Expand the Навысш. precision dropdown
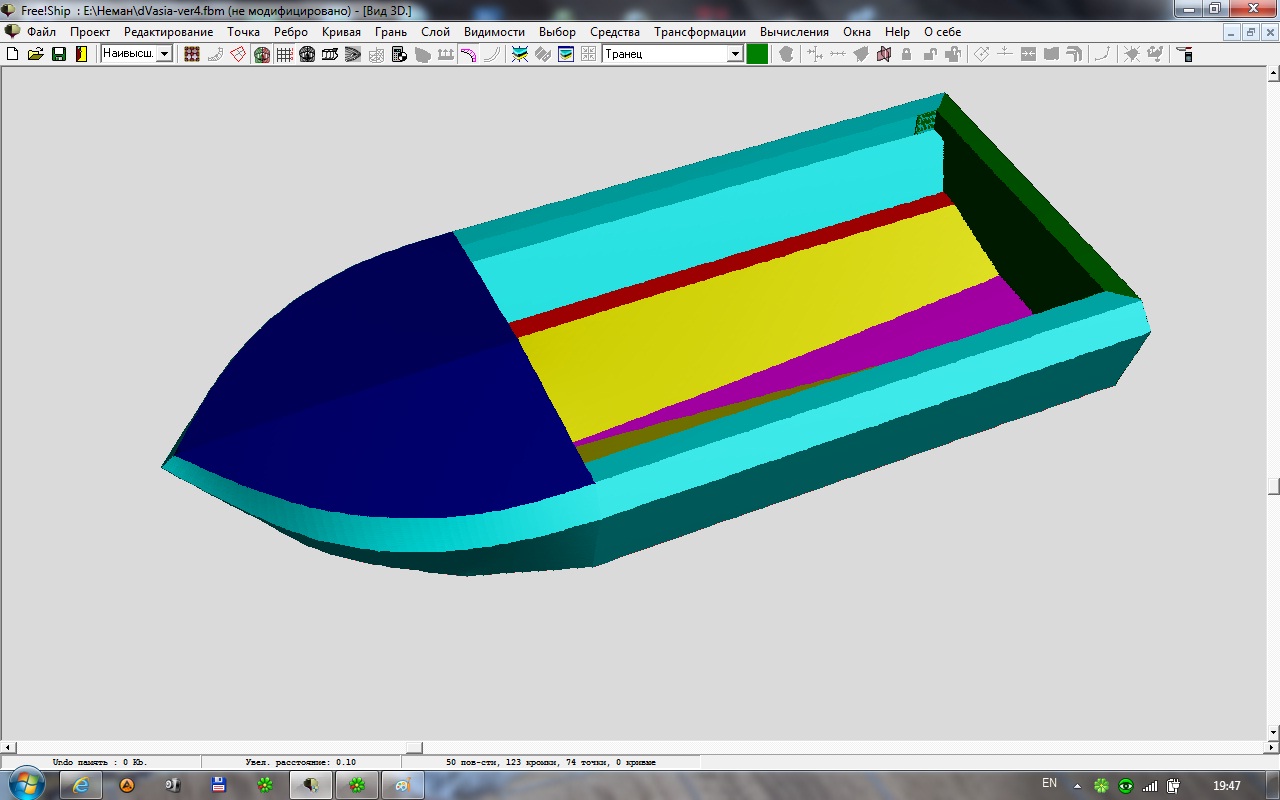1280x800 pixels. click(165, 54)
